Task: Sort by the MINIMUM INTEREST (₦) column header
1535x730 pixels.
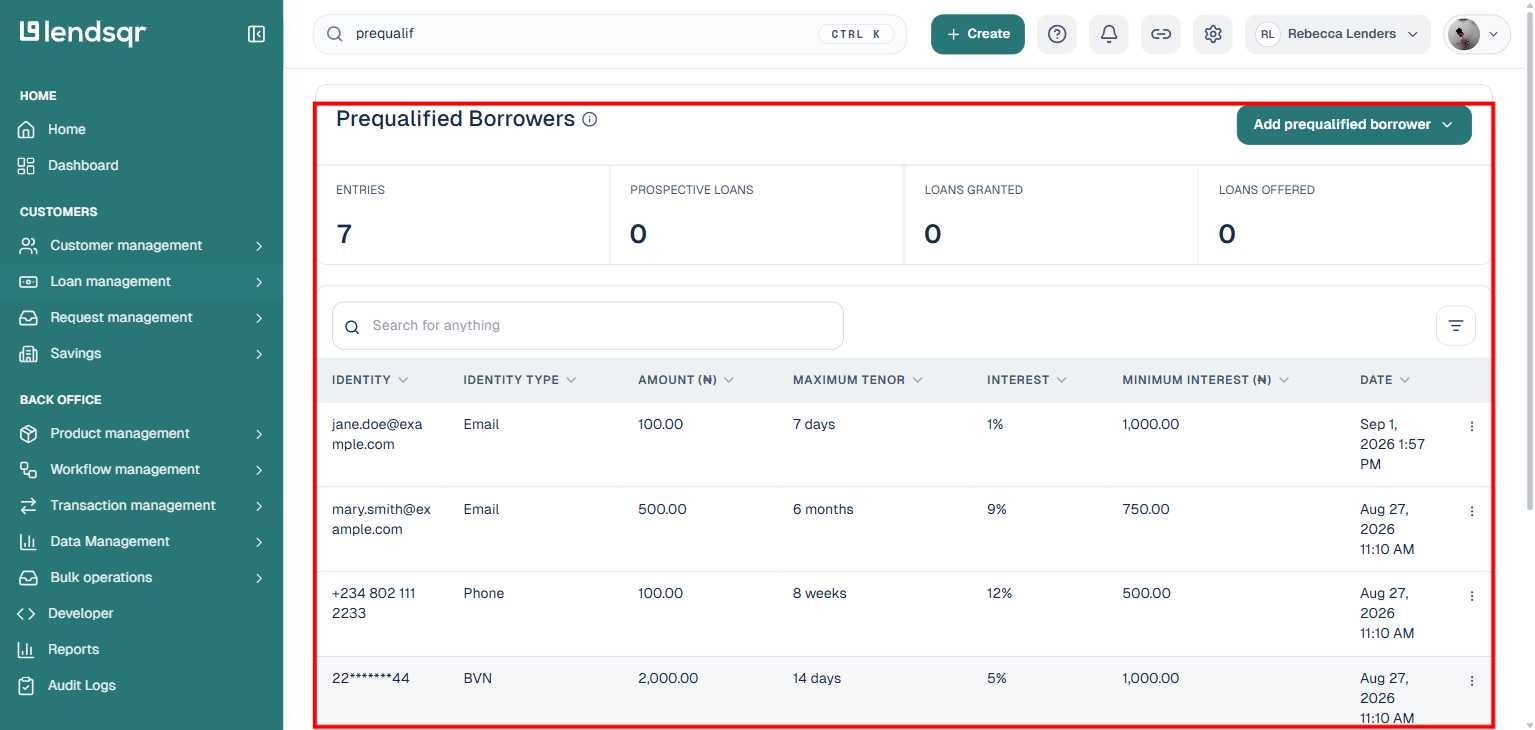Action: coord(1206,380)
